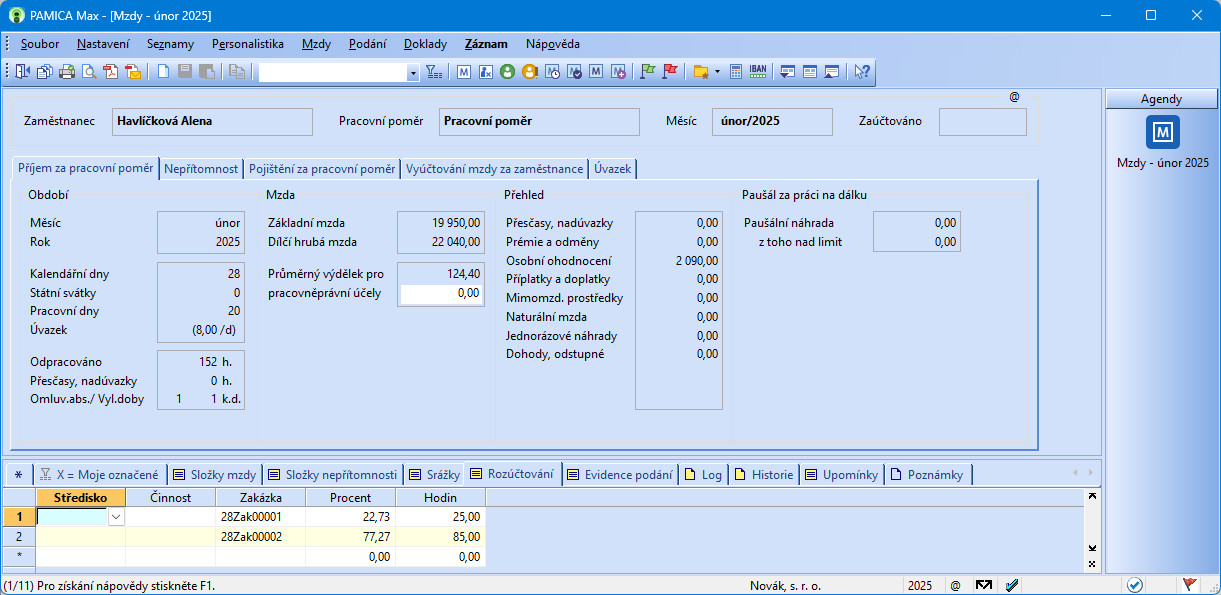Switch to the Nepřítomnost tab
The height and width of the screenshot is (595, 1221).
(x=201, y=169)
